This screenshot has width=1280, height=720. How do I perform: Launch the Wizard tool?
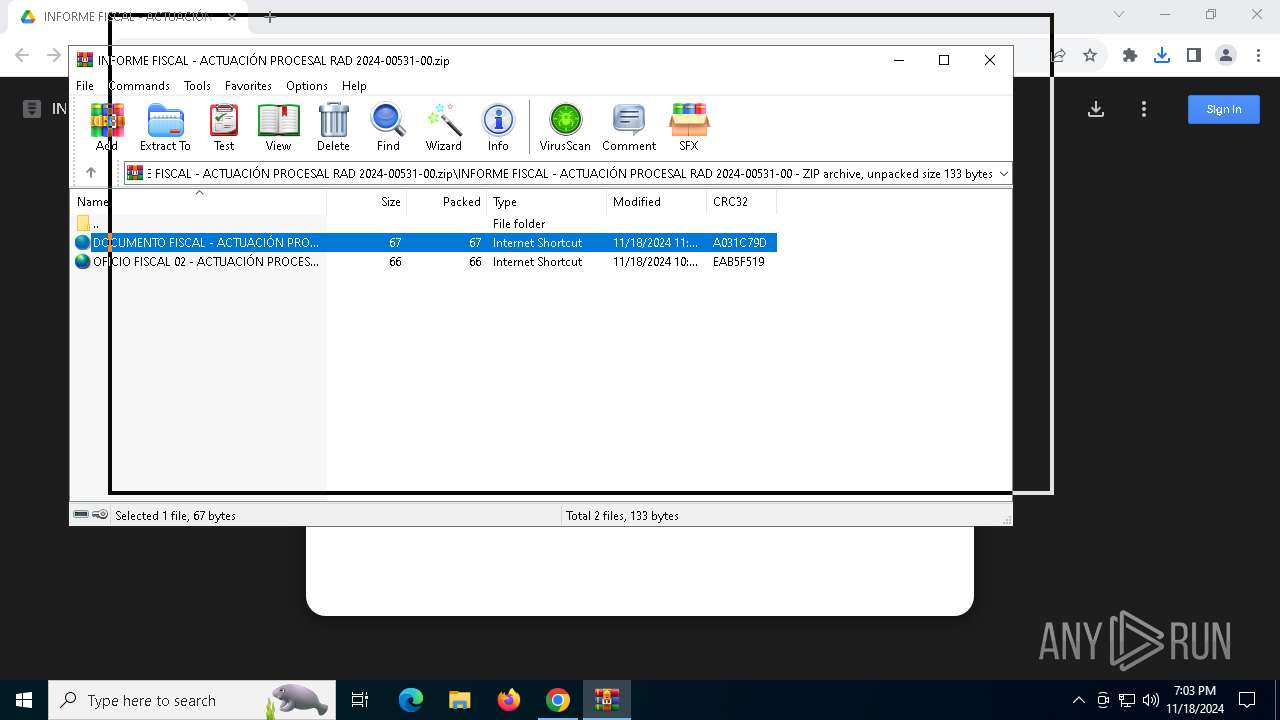pyautogui.click(x=443, y=127)
